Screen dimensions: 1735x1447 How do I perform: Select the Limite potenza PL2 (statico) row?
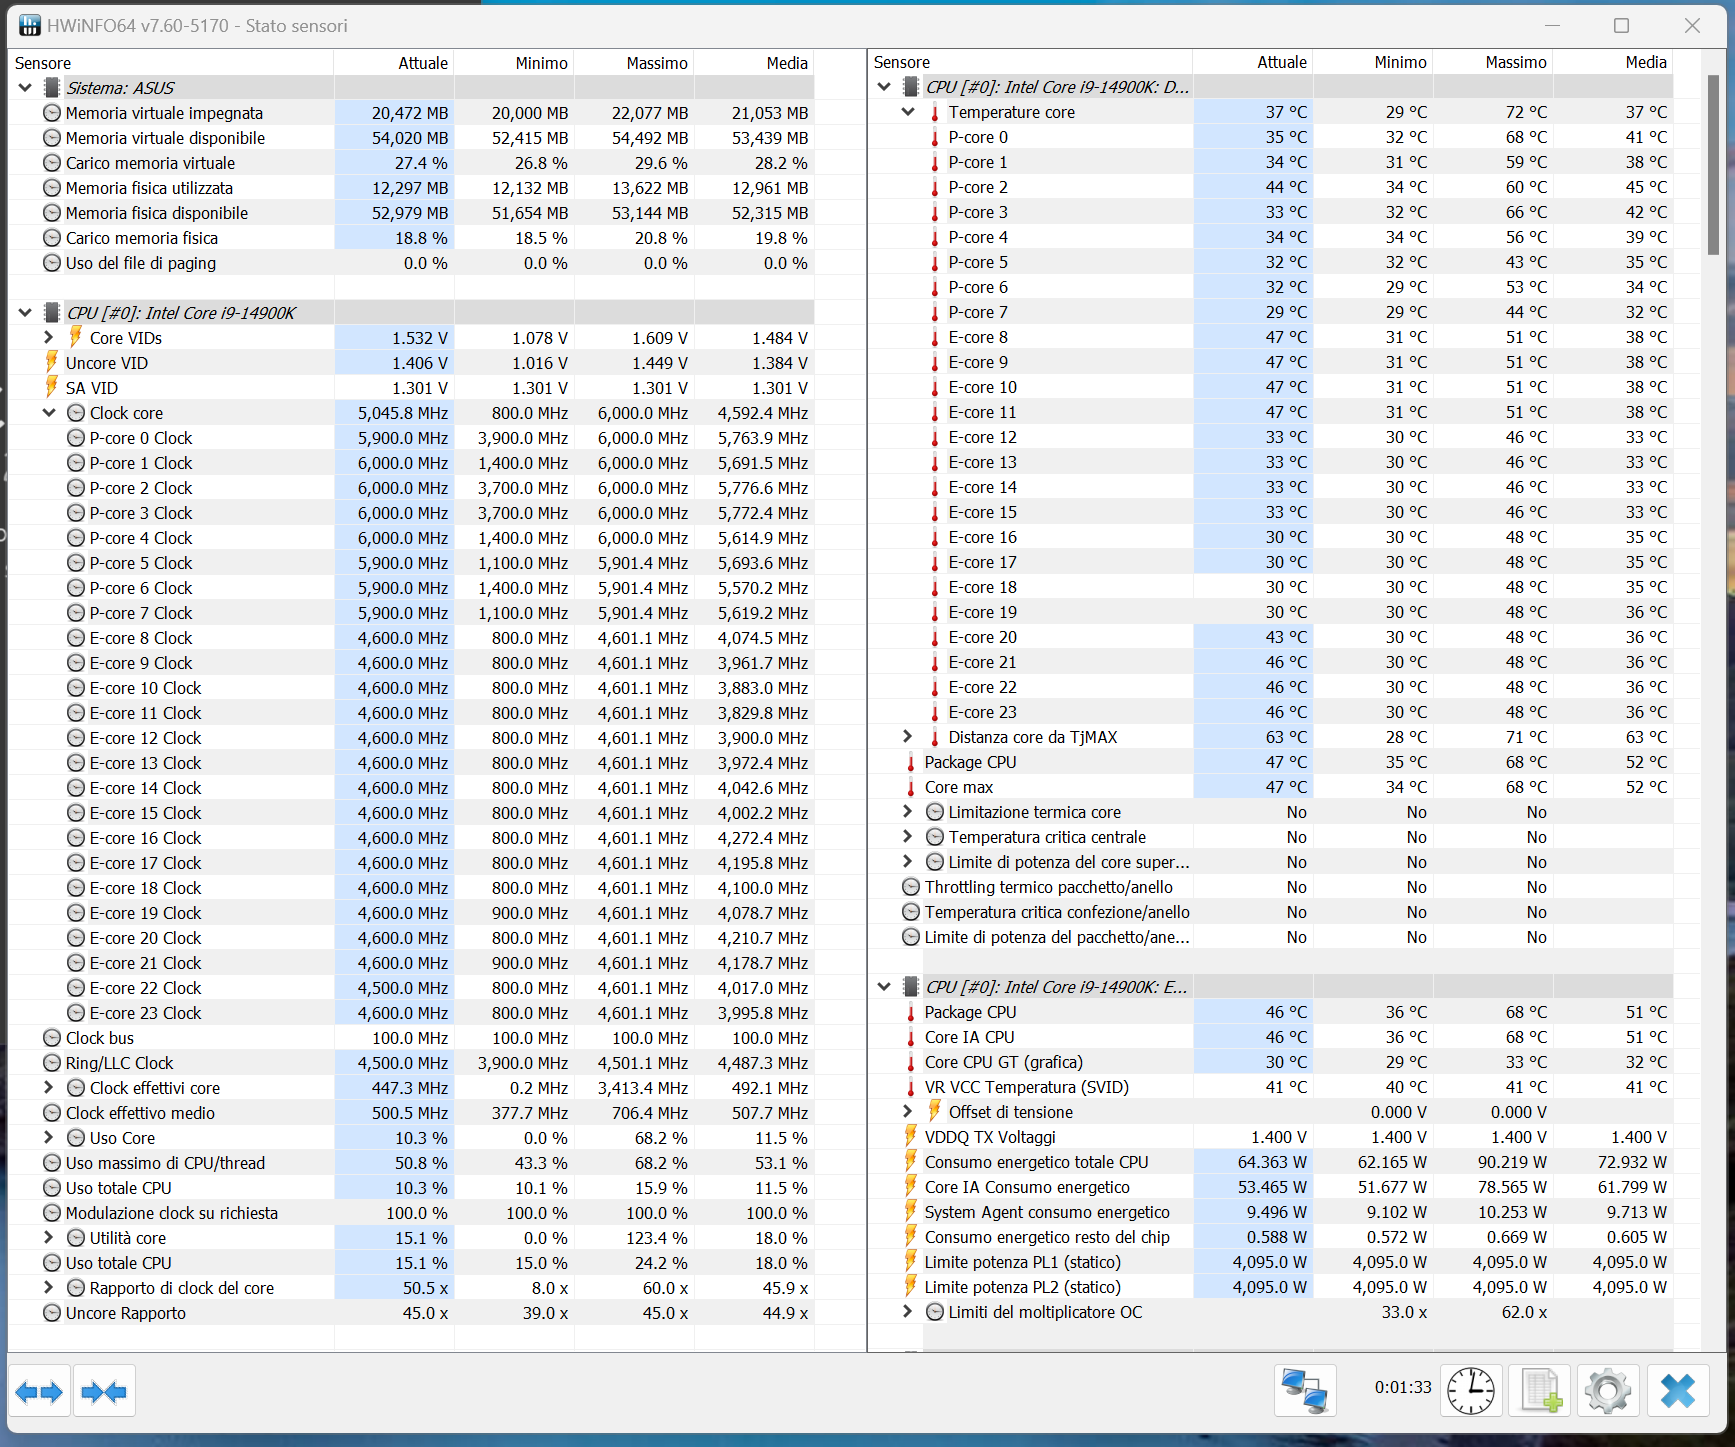coord(1270,1287)
